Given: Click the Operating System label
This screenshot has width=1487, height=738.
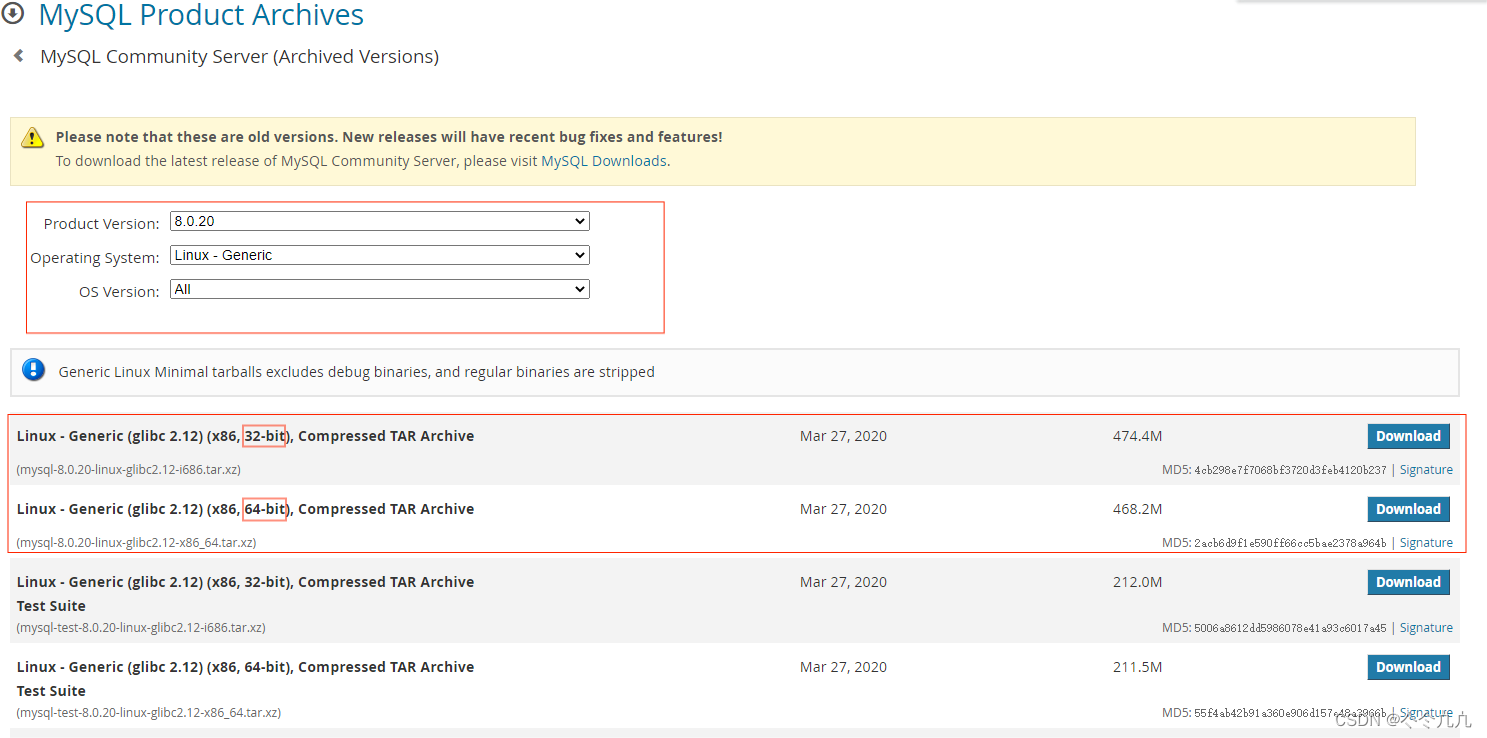Looking at the screenshot, I should 95,258.
